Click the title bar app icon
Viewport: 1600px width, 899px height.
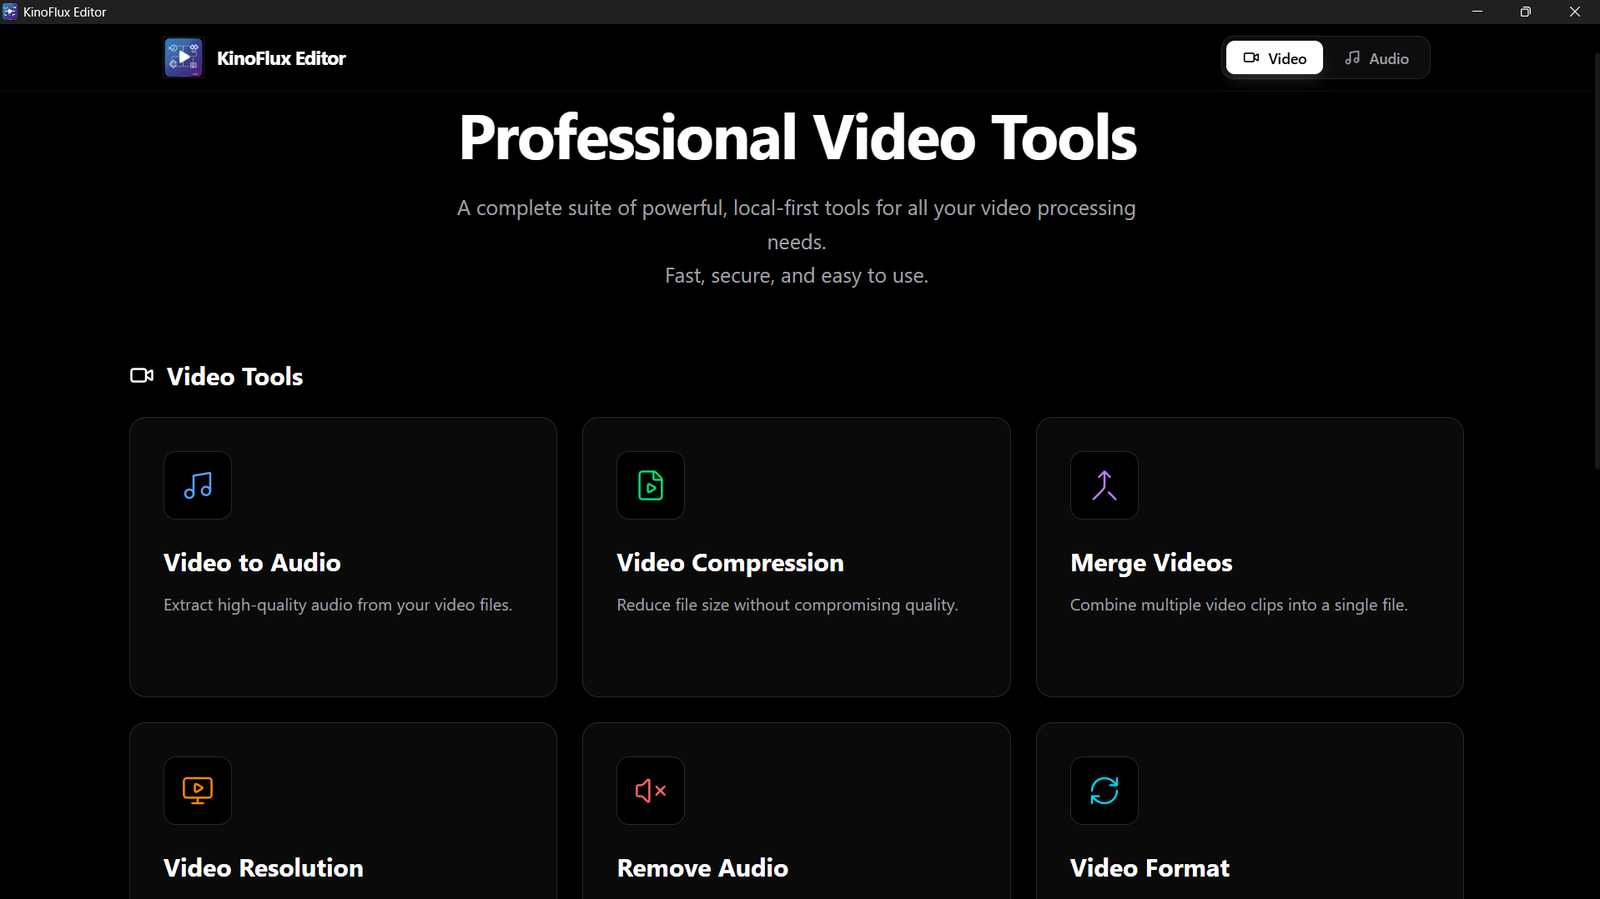(x=10, y=12)
